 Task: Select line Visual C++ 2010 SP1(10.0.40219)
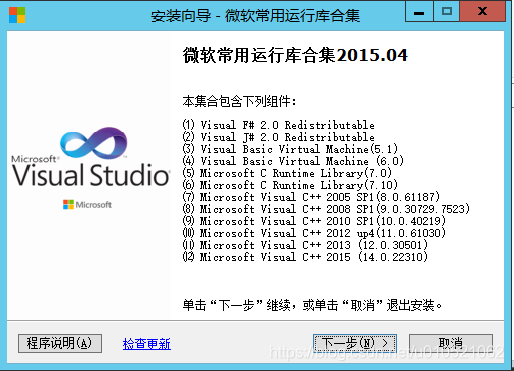314,221
